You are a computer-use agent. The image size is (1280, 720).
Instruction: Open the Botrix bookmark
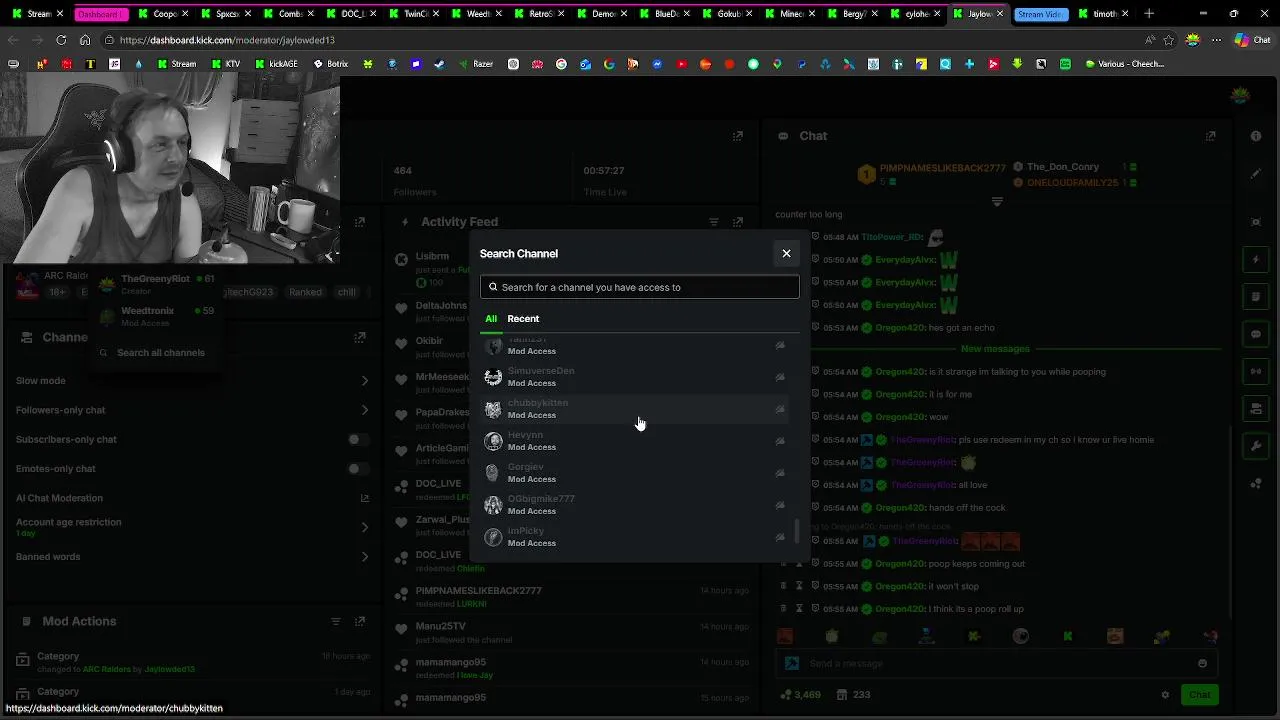point(331,64)
